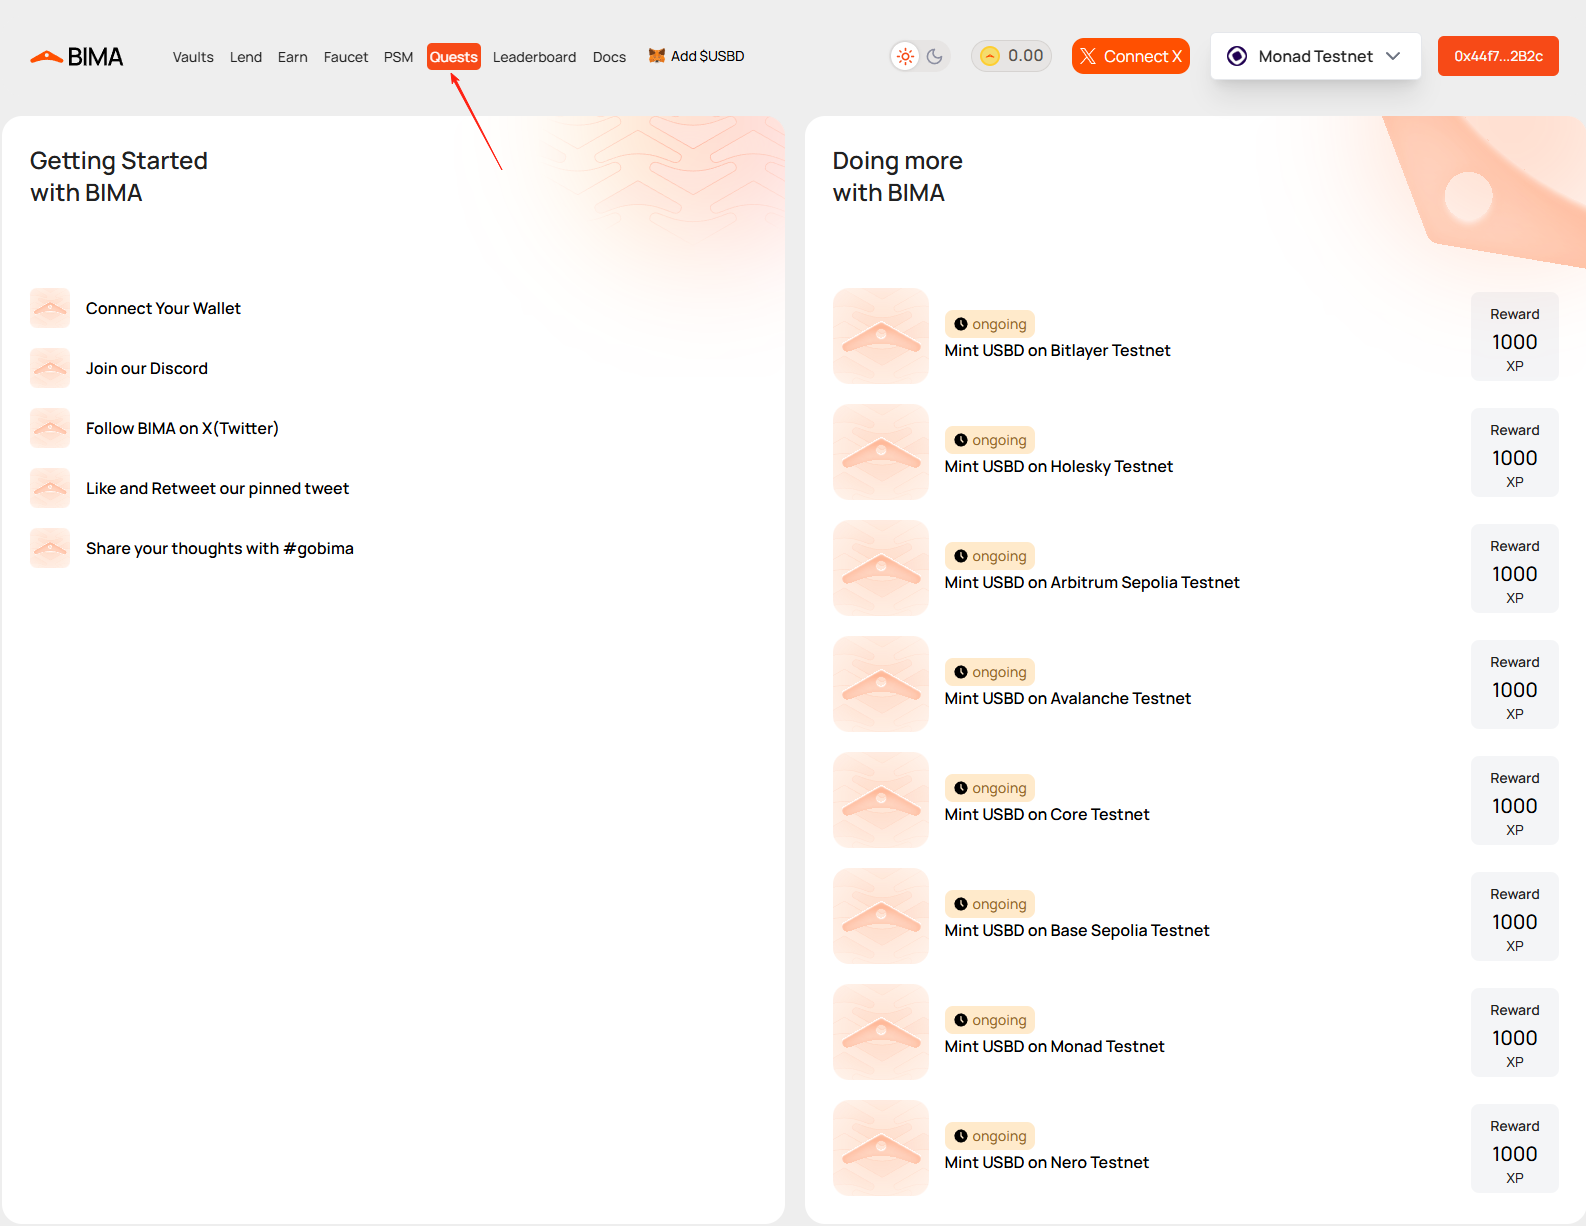Switch to dark mode with moon icon

pyautogui.click(x=935, y=56)
